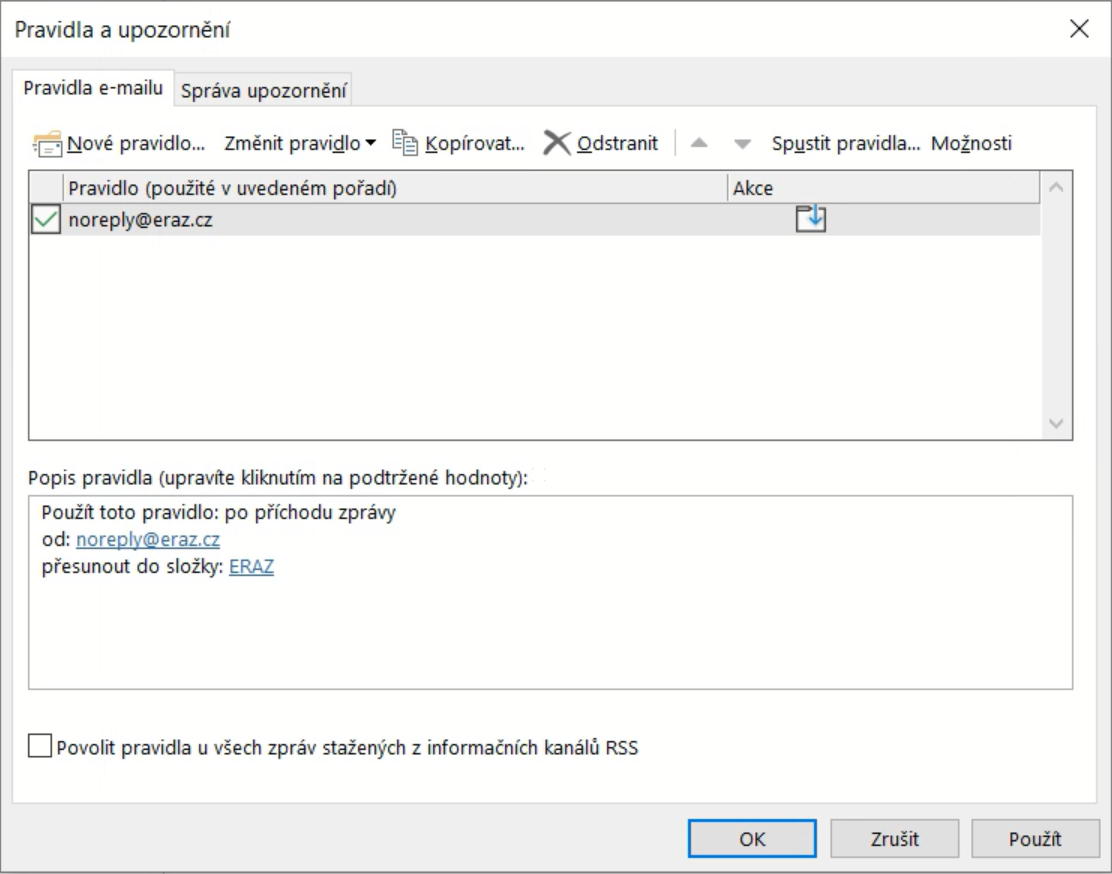Image resolution: width=1112 pixels, height=874 pixels.
Task: Click the Nové pravidlo envelope icon
Action: point(48,144)
